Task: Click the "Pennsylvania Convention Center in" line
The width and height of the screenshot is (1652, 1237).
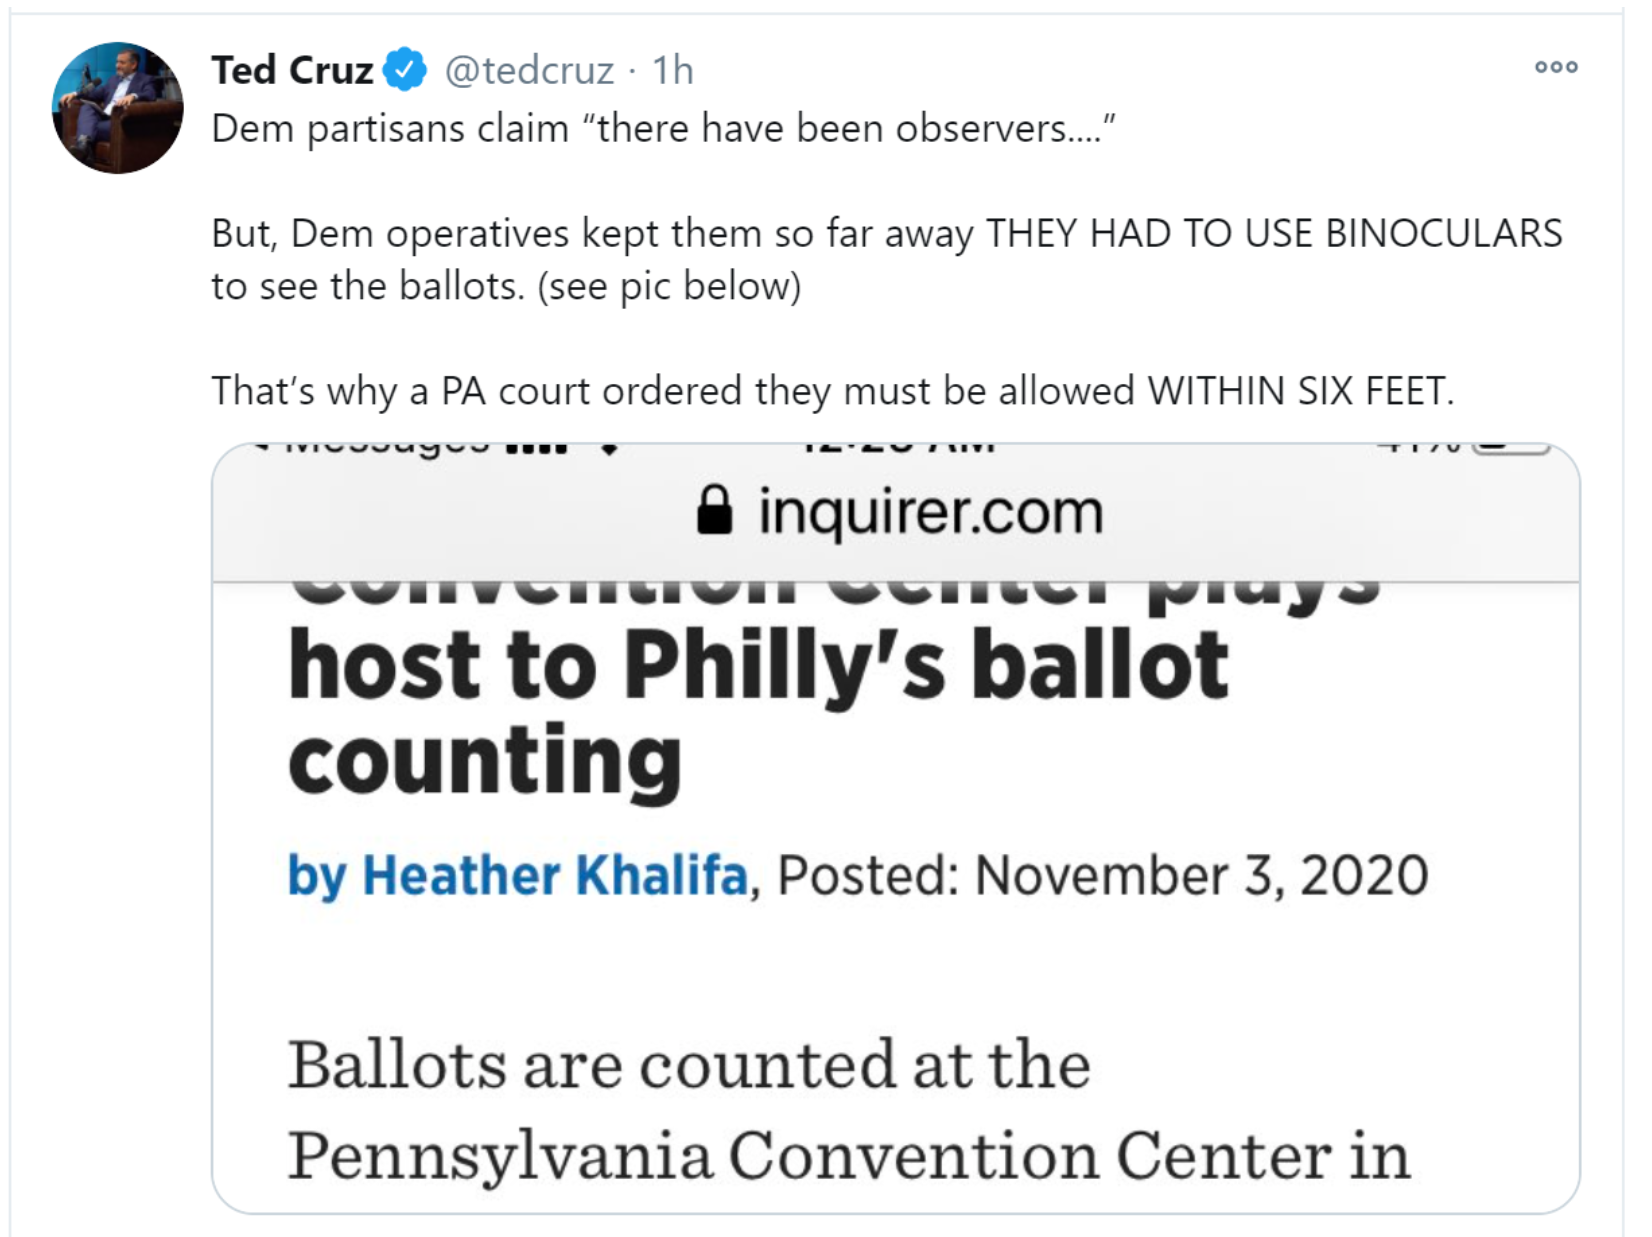Action: [x=849, y=1156]
